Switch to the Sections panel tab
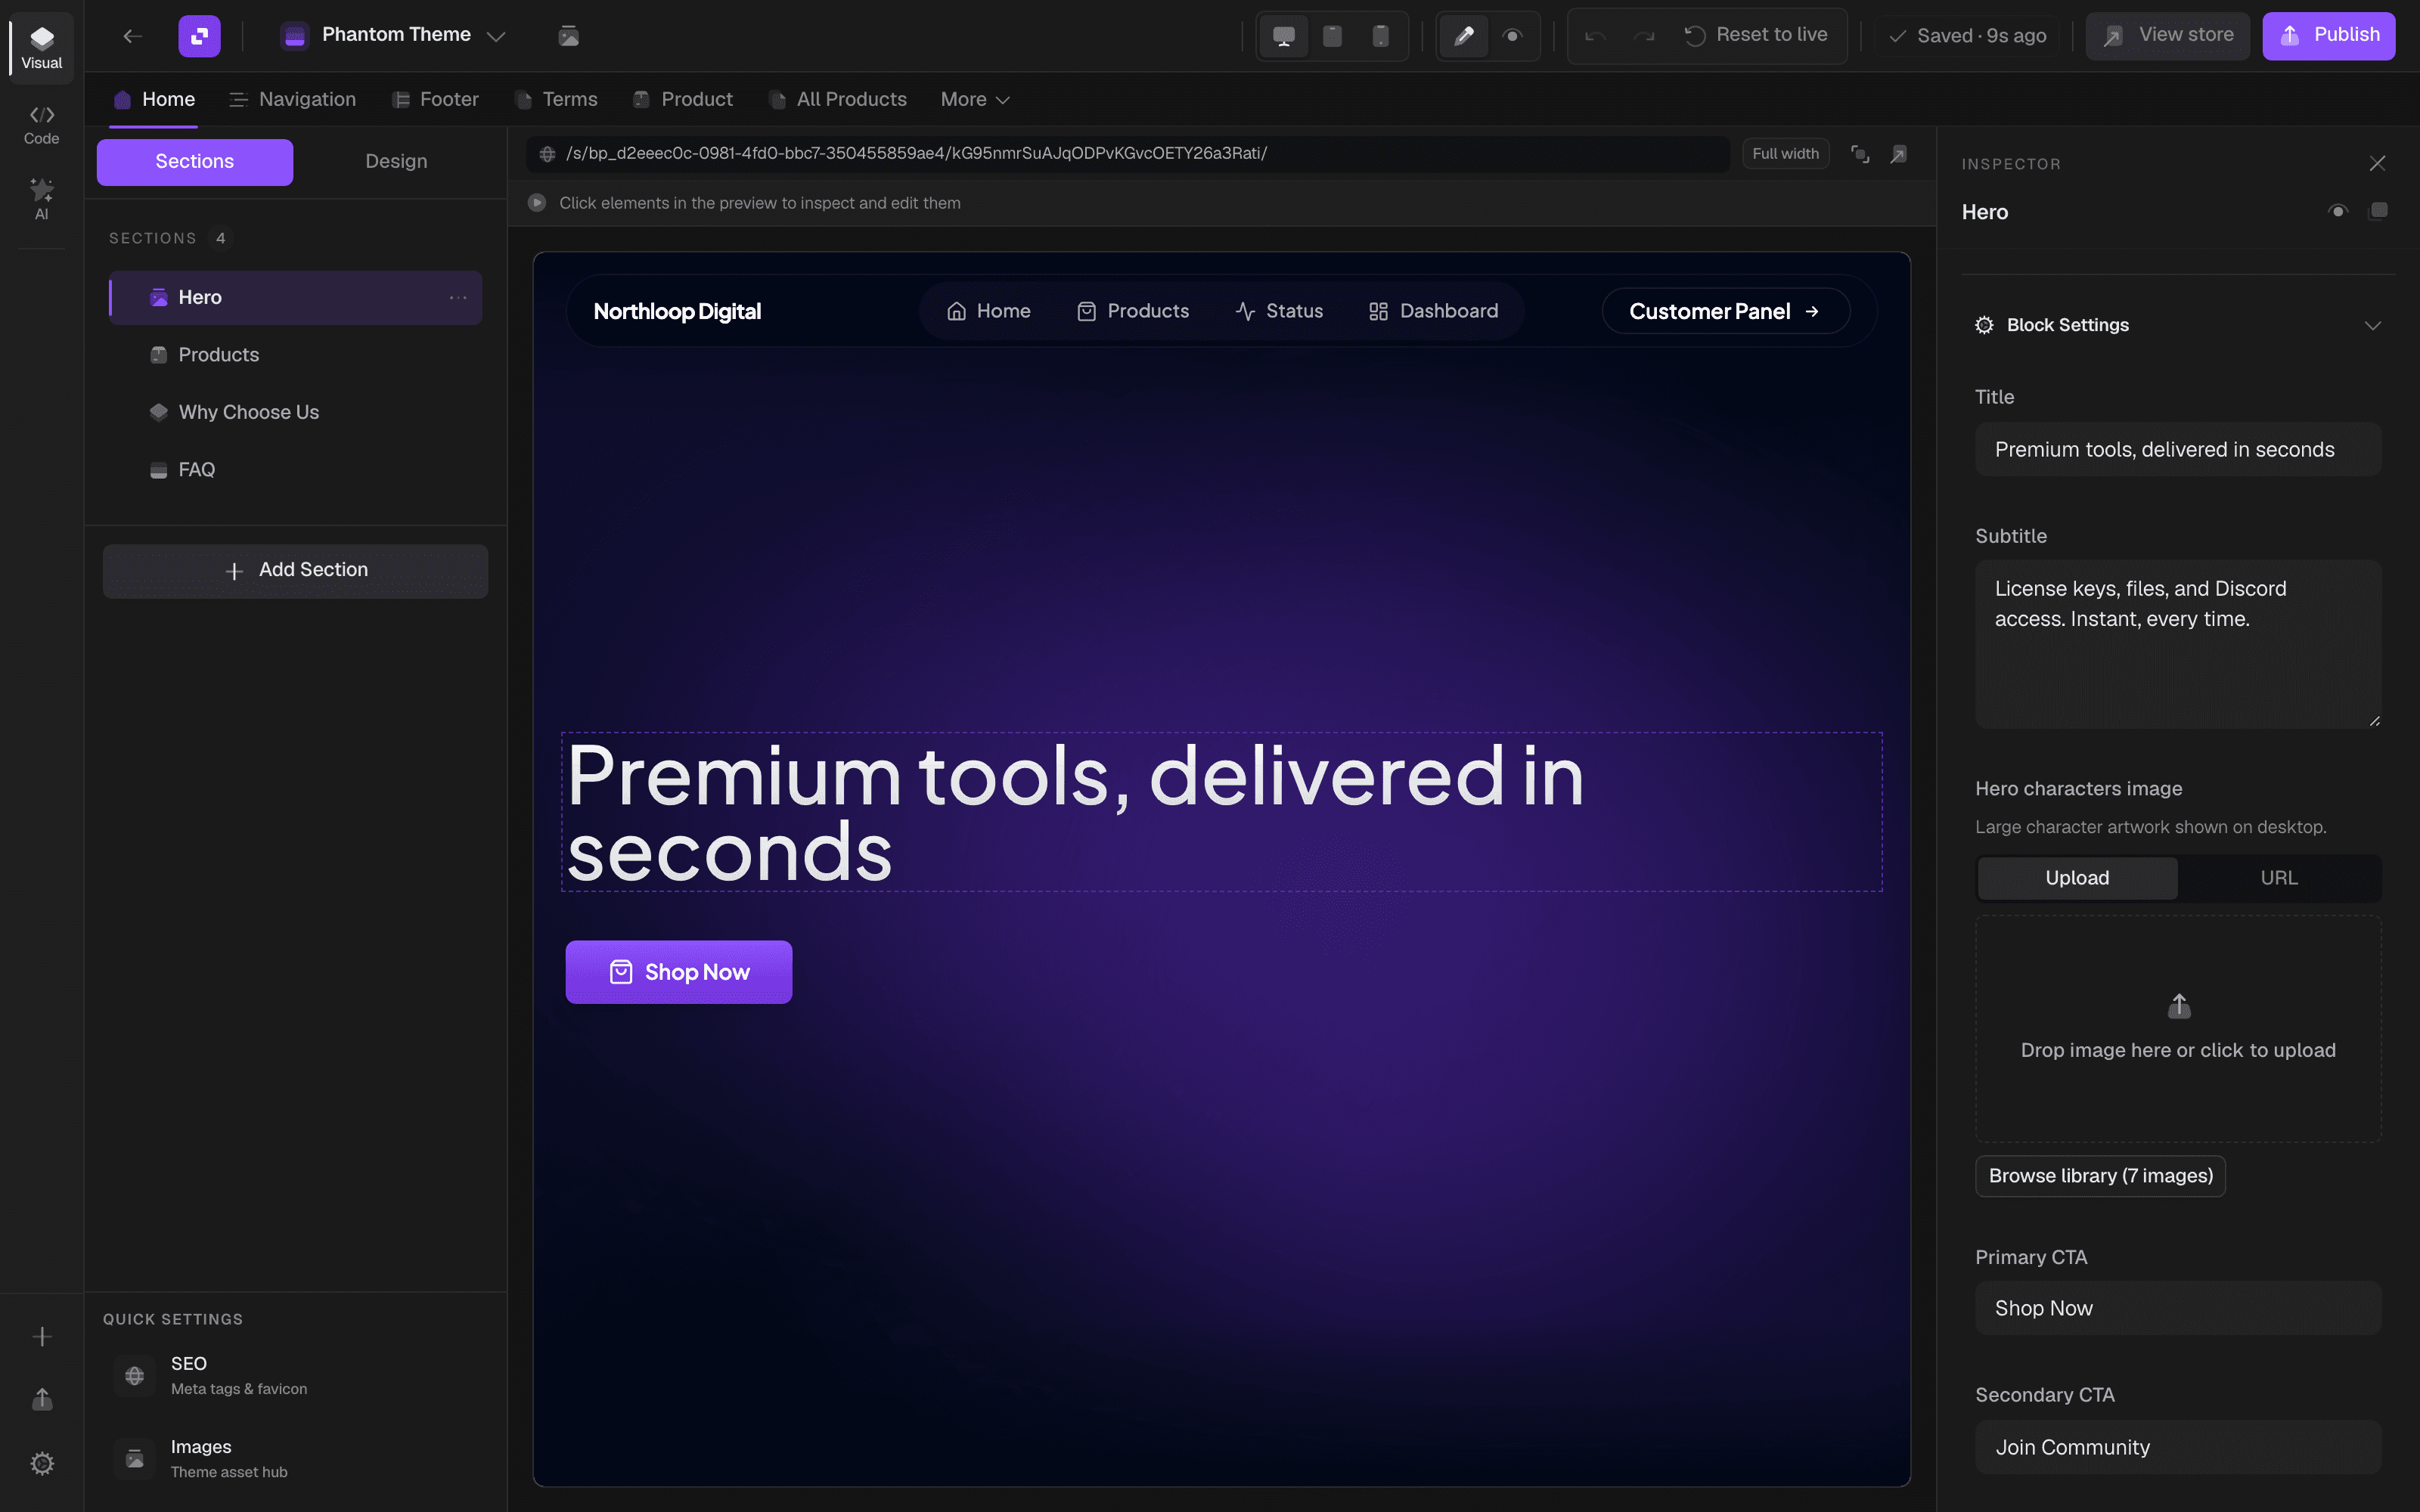This screenshot has height=1512, width=2420. pos(195,162)
